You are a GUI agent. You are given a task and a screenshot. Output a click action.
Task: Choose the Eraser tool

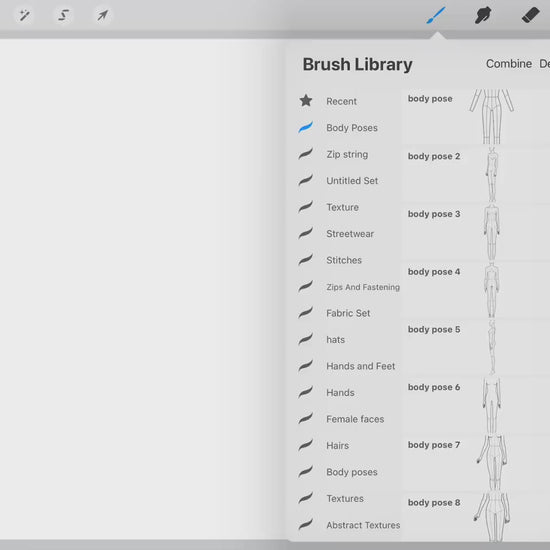pyautogui.click(x=530, y=15)
